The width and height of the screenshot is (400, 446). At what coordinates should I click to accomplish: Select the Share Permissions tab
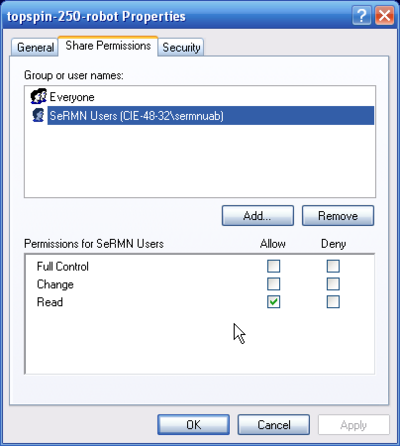click(x=108, y=46)
